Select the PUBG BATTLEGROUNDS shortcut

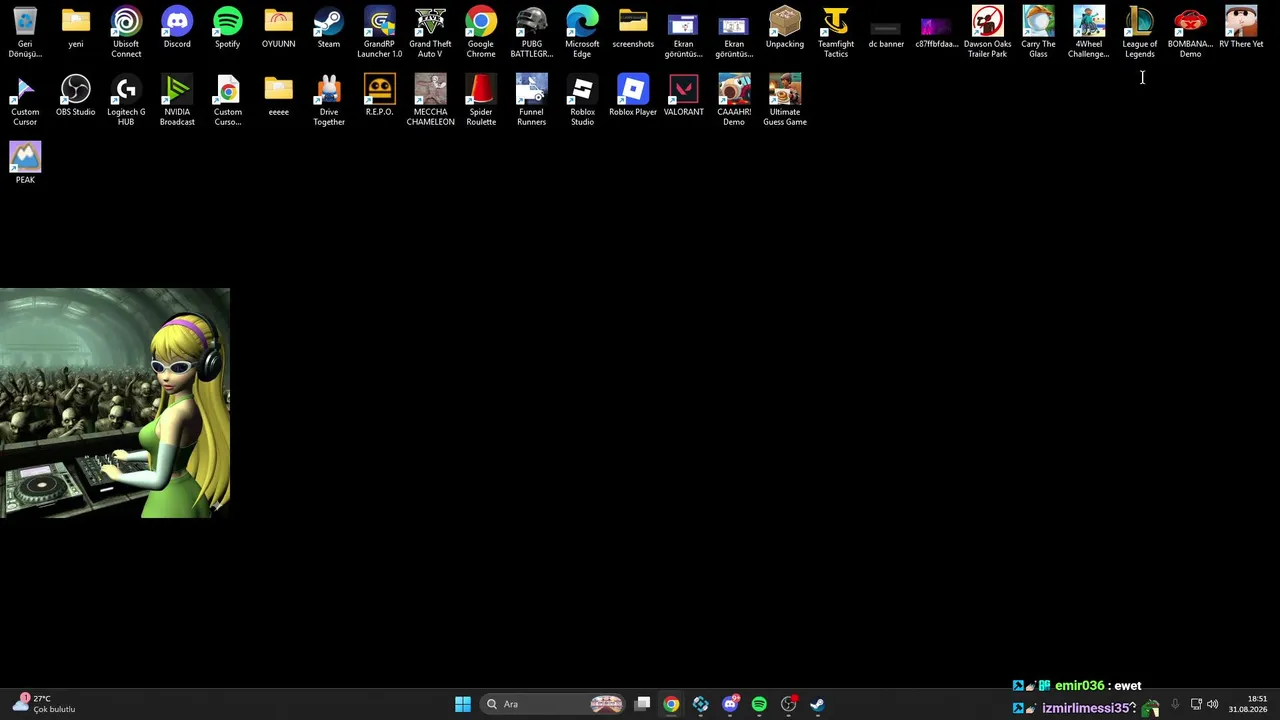click(x=532, y=32)
